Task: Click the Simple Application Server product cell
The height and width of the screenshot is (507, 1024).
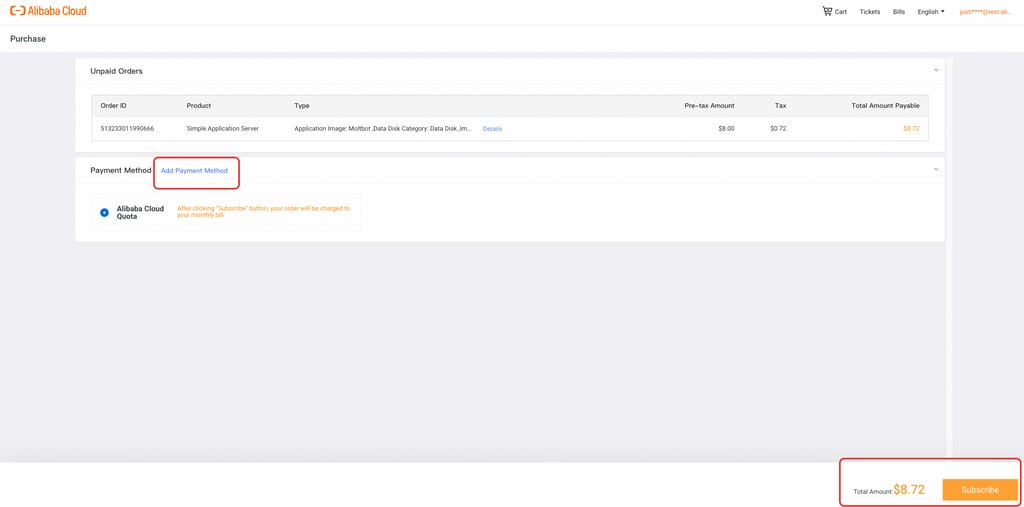Action: [222, 129]
